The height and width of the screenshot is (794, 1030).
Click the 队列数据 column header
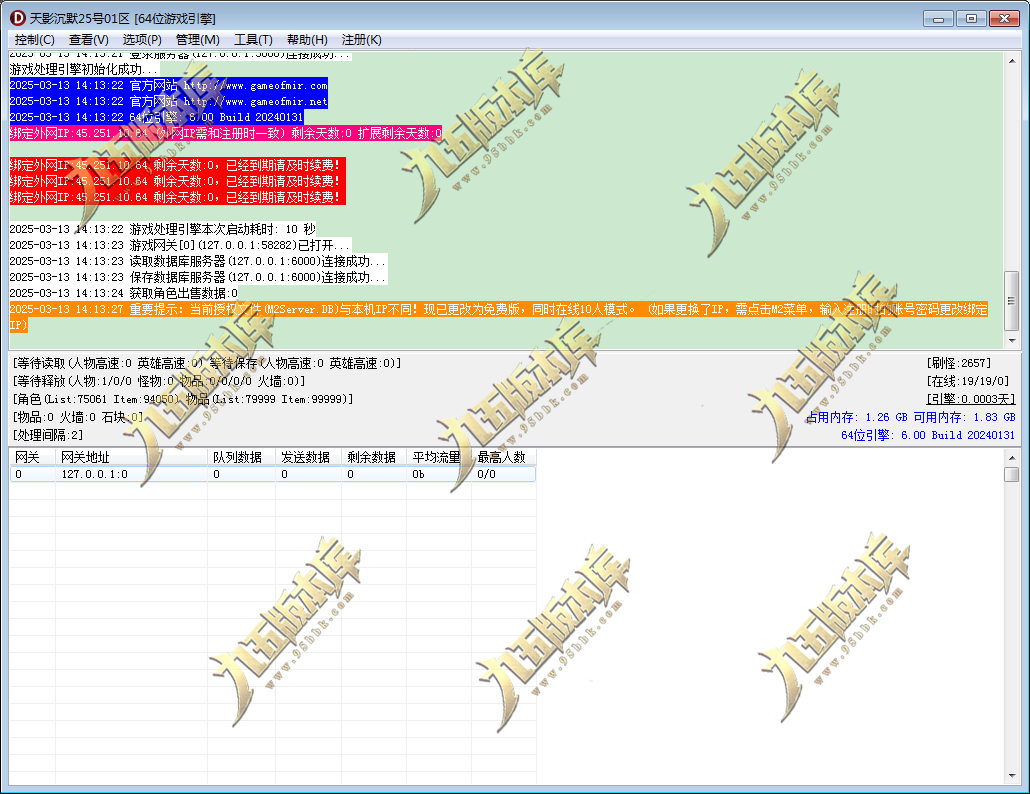point(242,457)
